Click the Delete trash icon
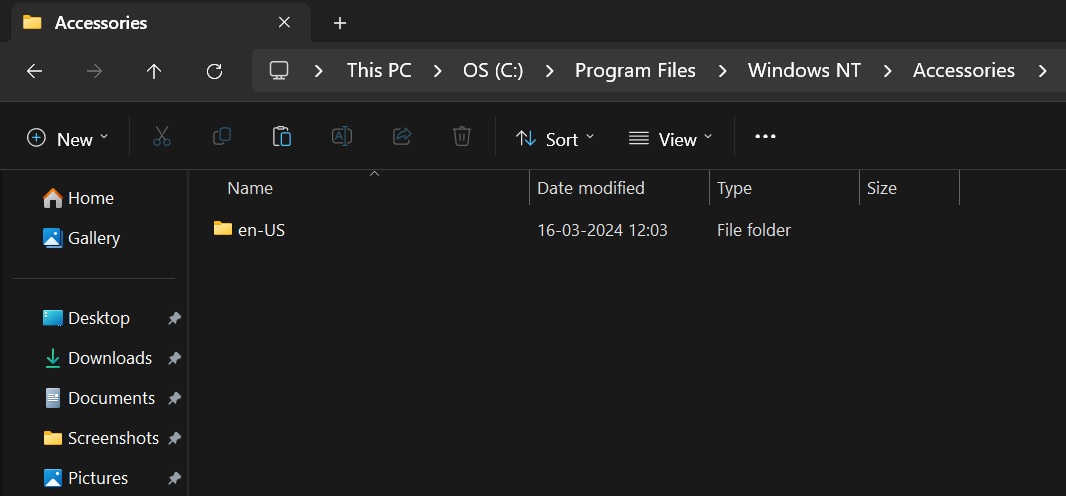The image size is (1066, 496). [x=461, y=137]
